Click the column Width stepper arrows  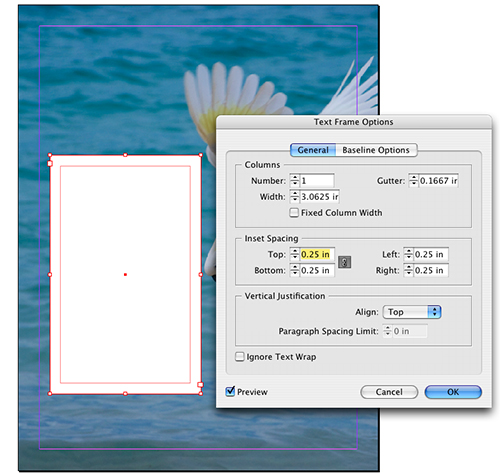(295, 197)
